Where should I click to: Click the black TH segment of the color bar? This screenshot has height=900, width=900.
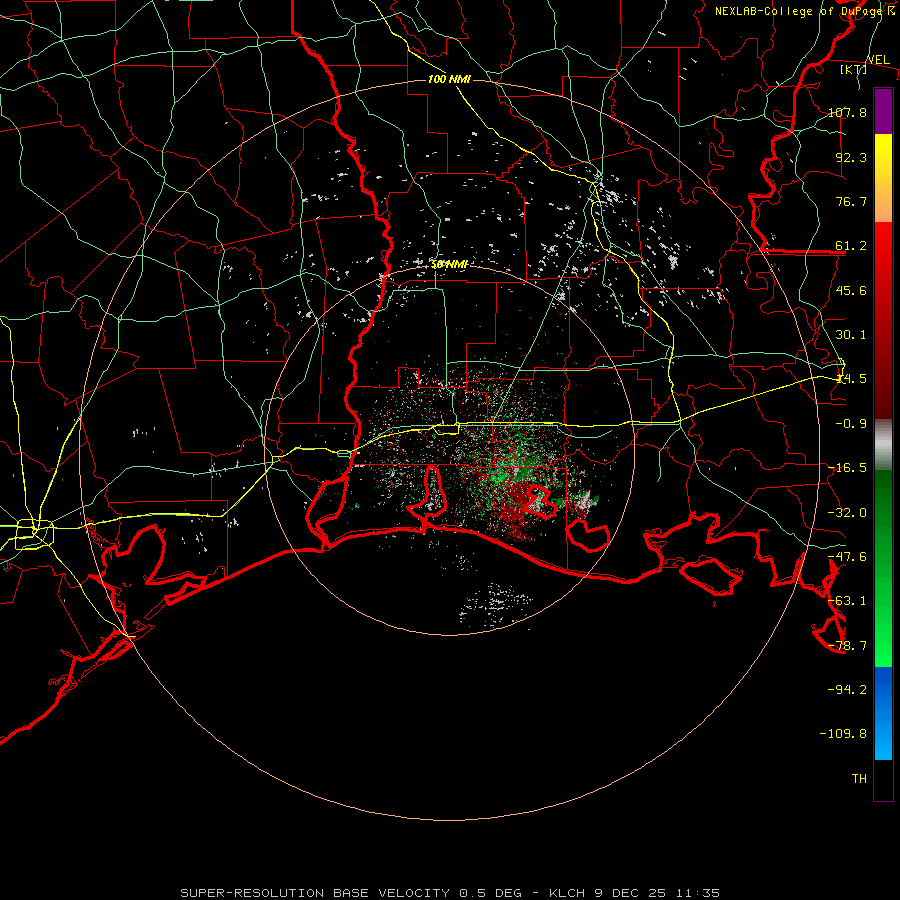coord(883,779)
